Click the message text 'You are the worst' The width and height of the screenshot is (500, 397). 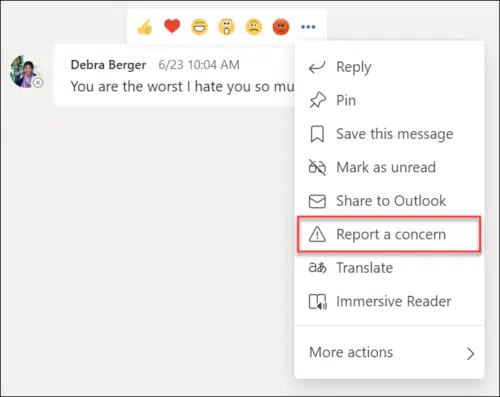pyautogui.click(x=127, y=87)
